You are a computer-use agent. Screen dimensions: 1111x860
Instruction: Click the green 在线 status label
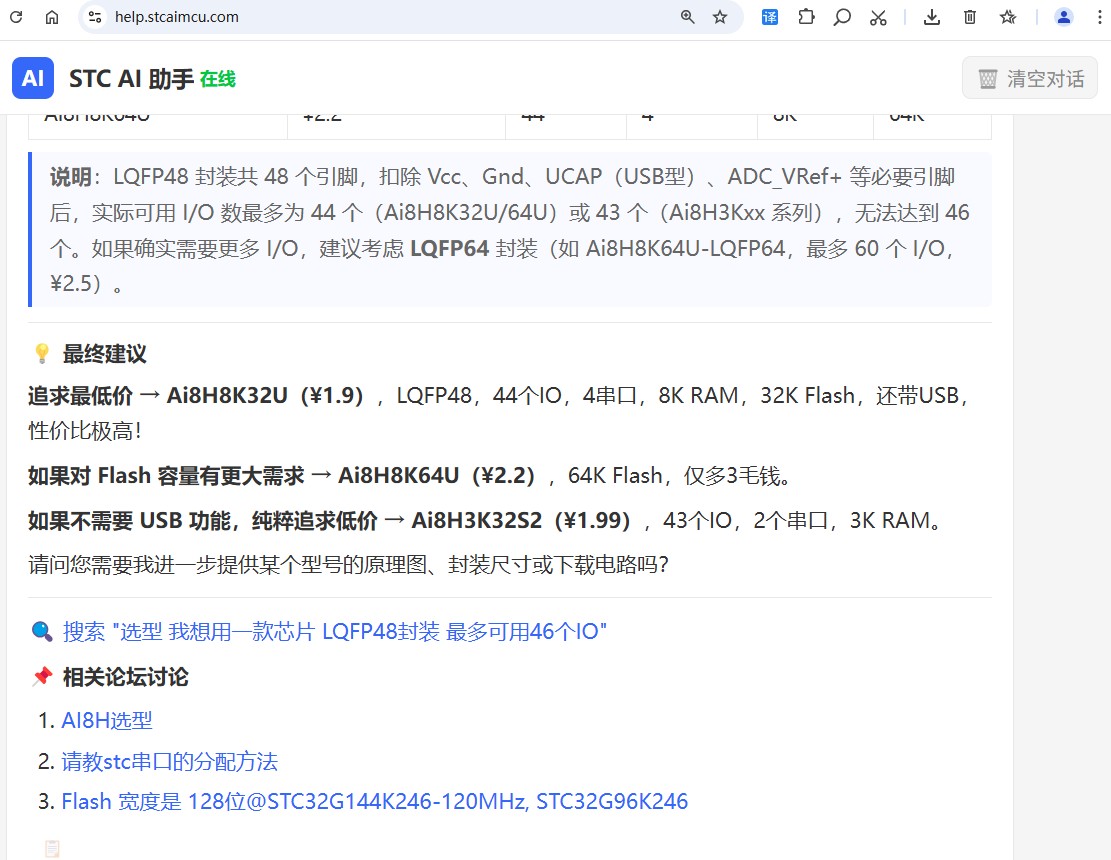point(218,79)
